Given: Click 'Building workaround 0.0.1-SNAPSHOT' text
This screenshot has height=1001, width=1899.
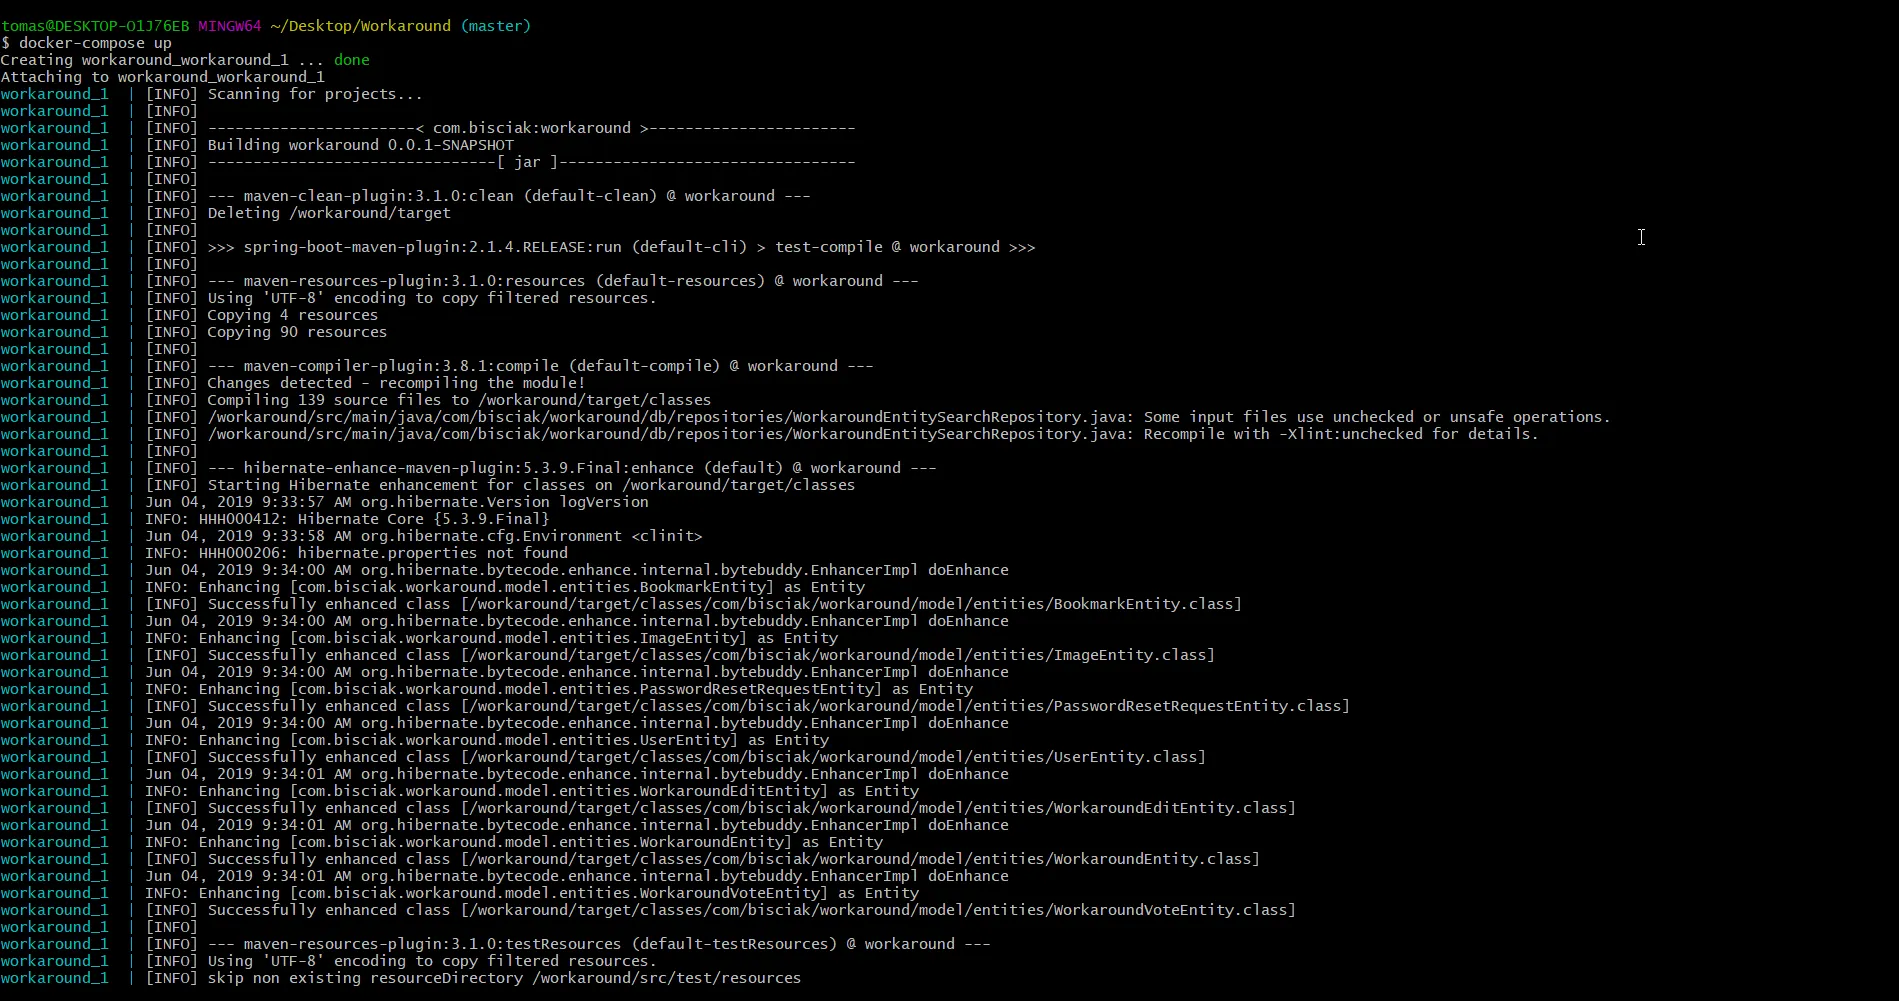Looking at the screenshot, I should point(361,145).
